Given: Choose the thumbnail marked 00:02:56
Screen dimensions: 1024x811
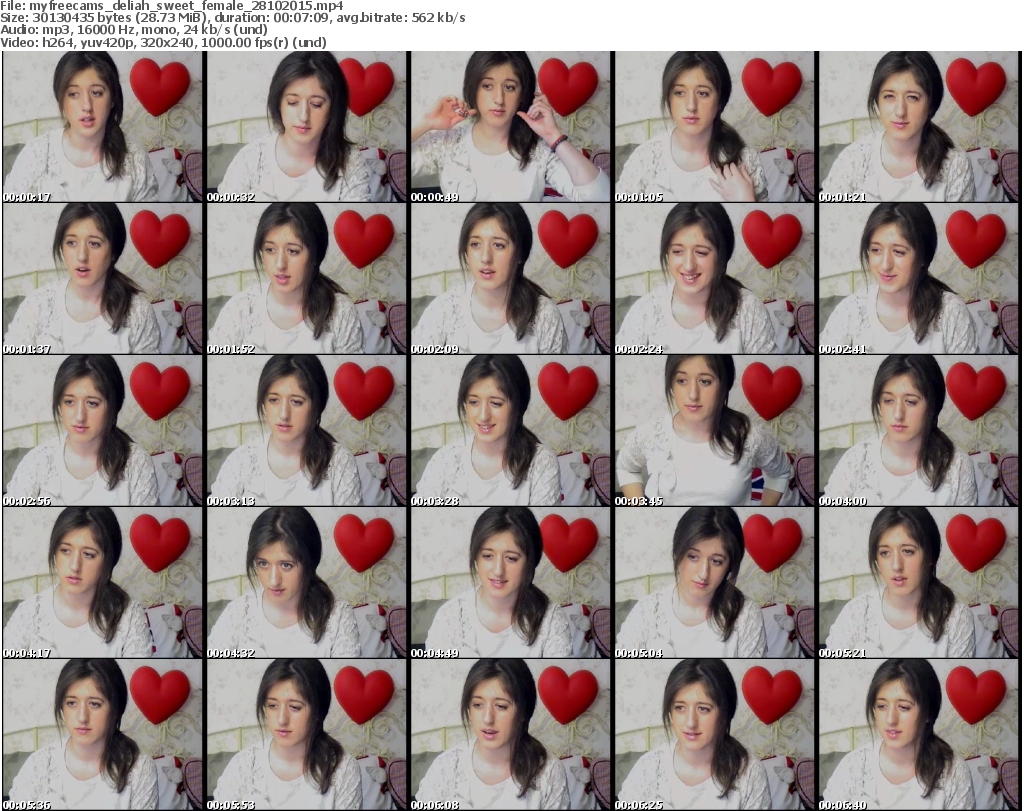Looking at the screenshot, I should point(103,431).
